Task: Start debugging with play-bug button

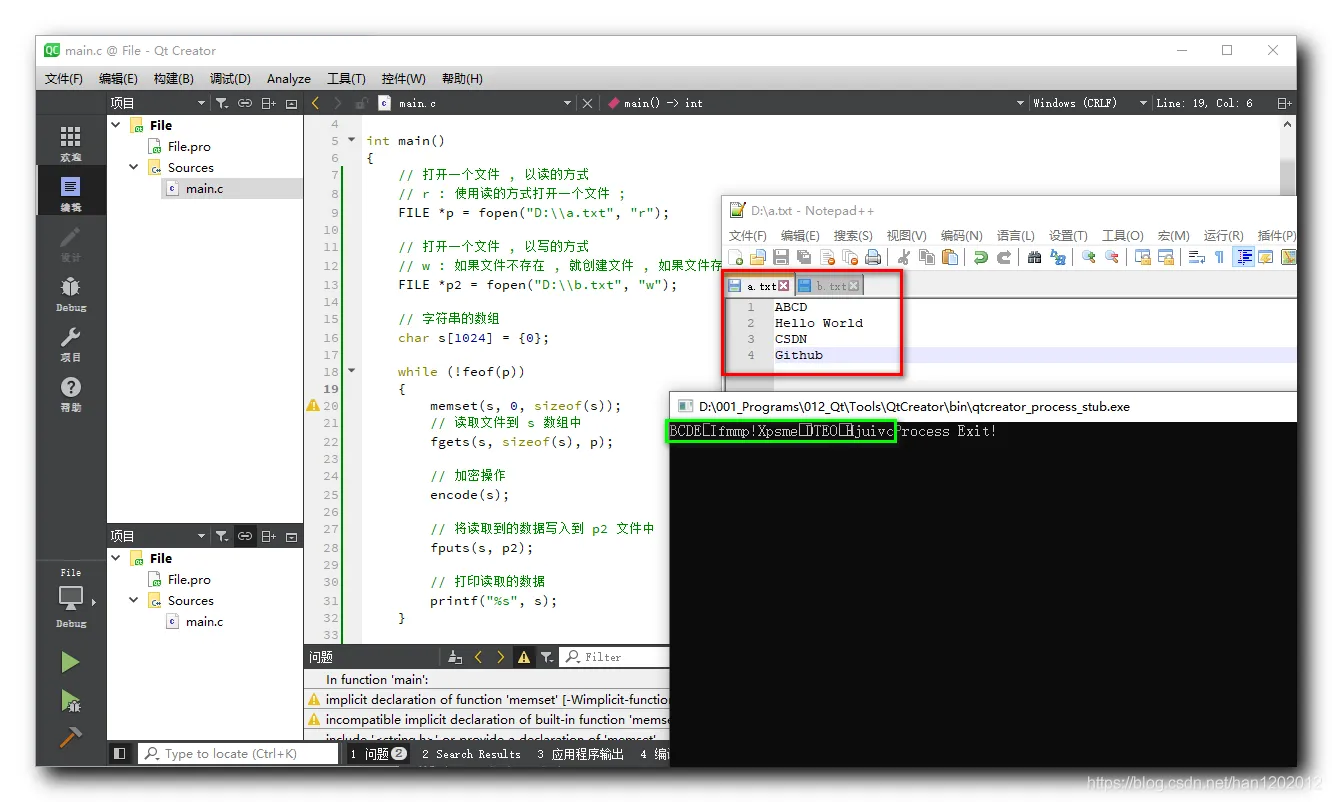Action: [x=70, y=700]
